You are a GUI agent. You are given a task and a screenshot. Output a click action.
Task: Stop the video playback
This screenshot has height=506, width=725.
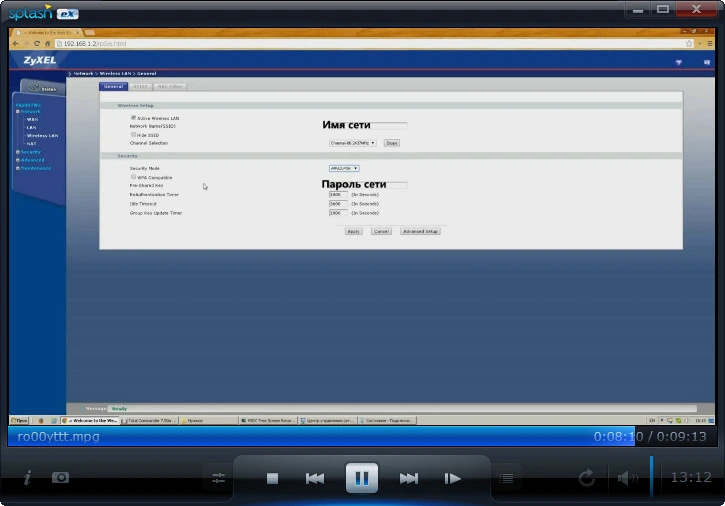[272, 478]
